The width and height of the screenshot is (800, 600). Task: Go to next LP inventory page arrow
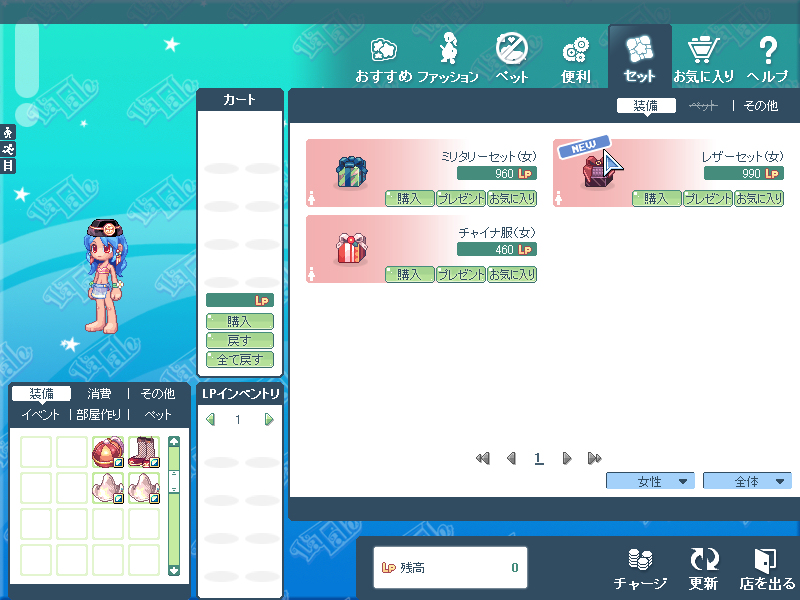coord(268,420)
